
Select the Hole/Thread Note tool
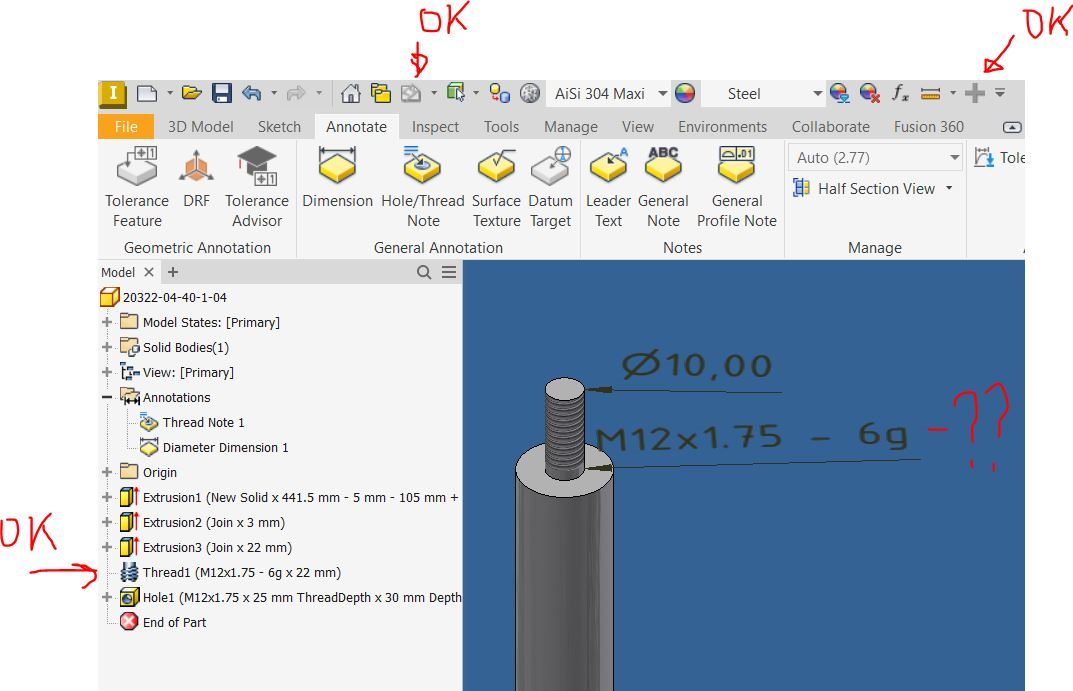423,187
